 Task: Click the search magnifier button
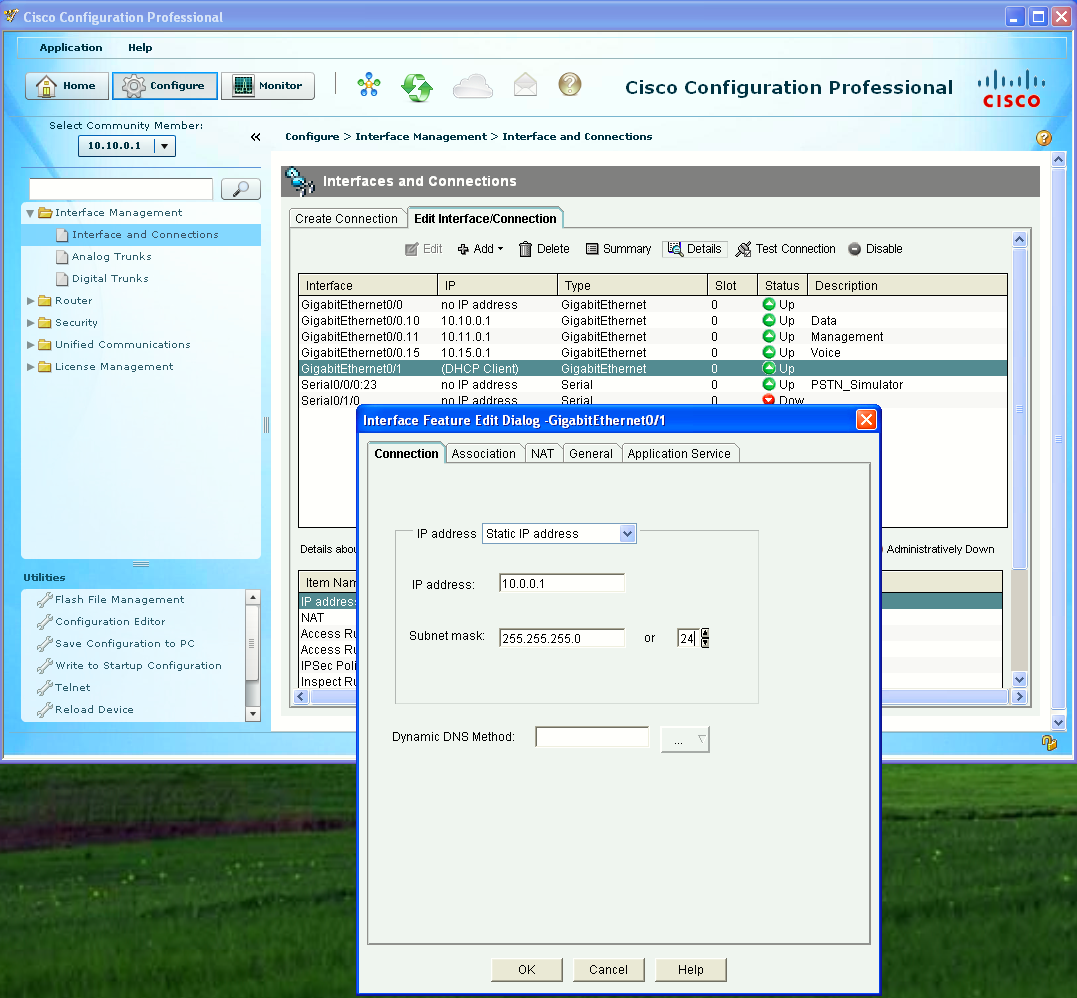pyautogui.click(x=241, y=189)
